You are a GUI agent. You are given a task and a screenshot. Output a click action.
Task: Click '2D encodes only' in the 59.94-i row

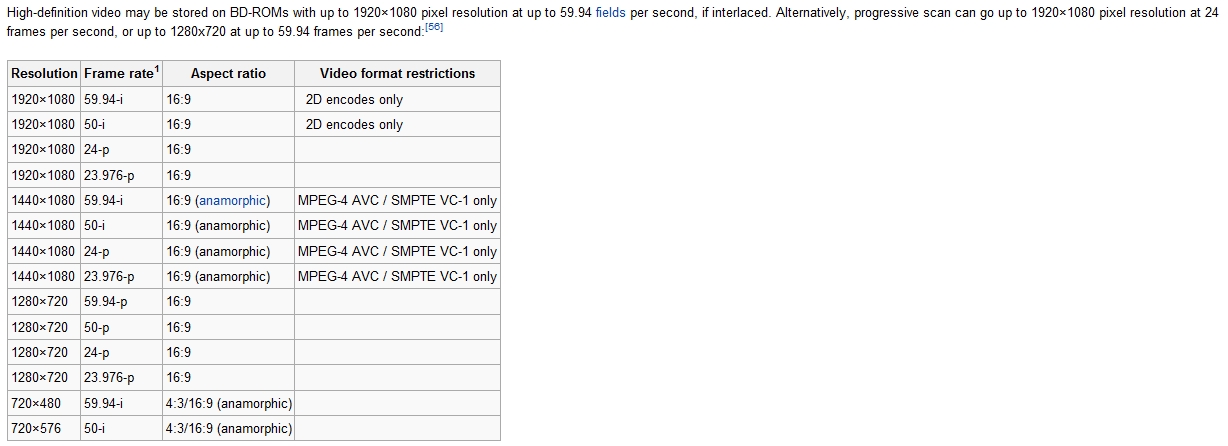click(x=354, y=99)
